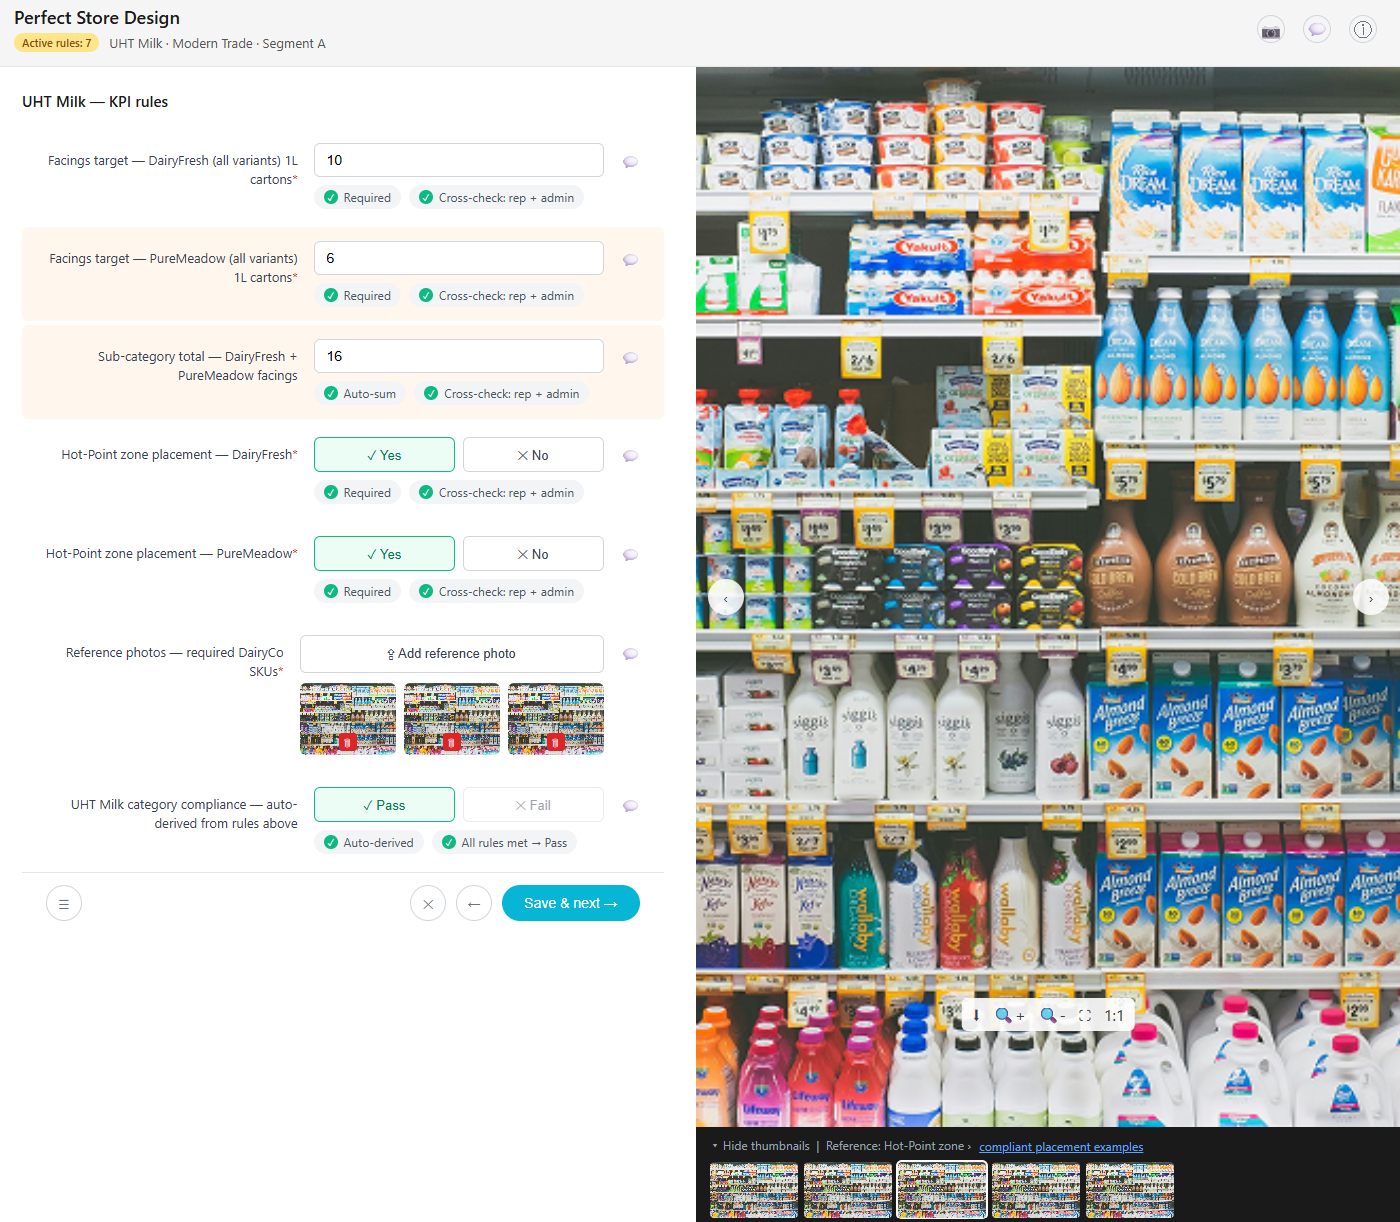Choose Pass for UHT Milk category compliance
Screen dimensions: 1400x1222
click(x=384, y=805)
